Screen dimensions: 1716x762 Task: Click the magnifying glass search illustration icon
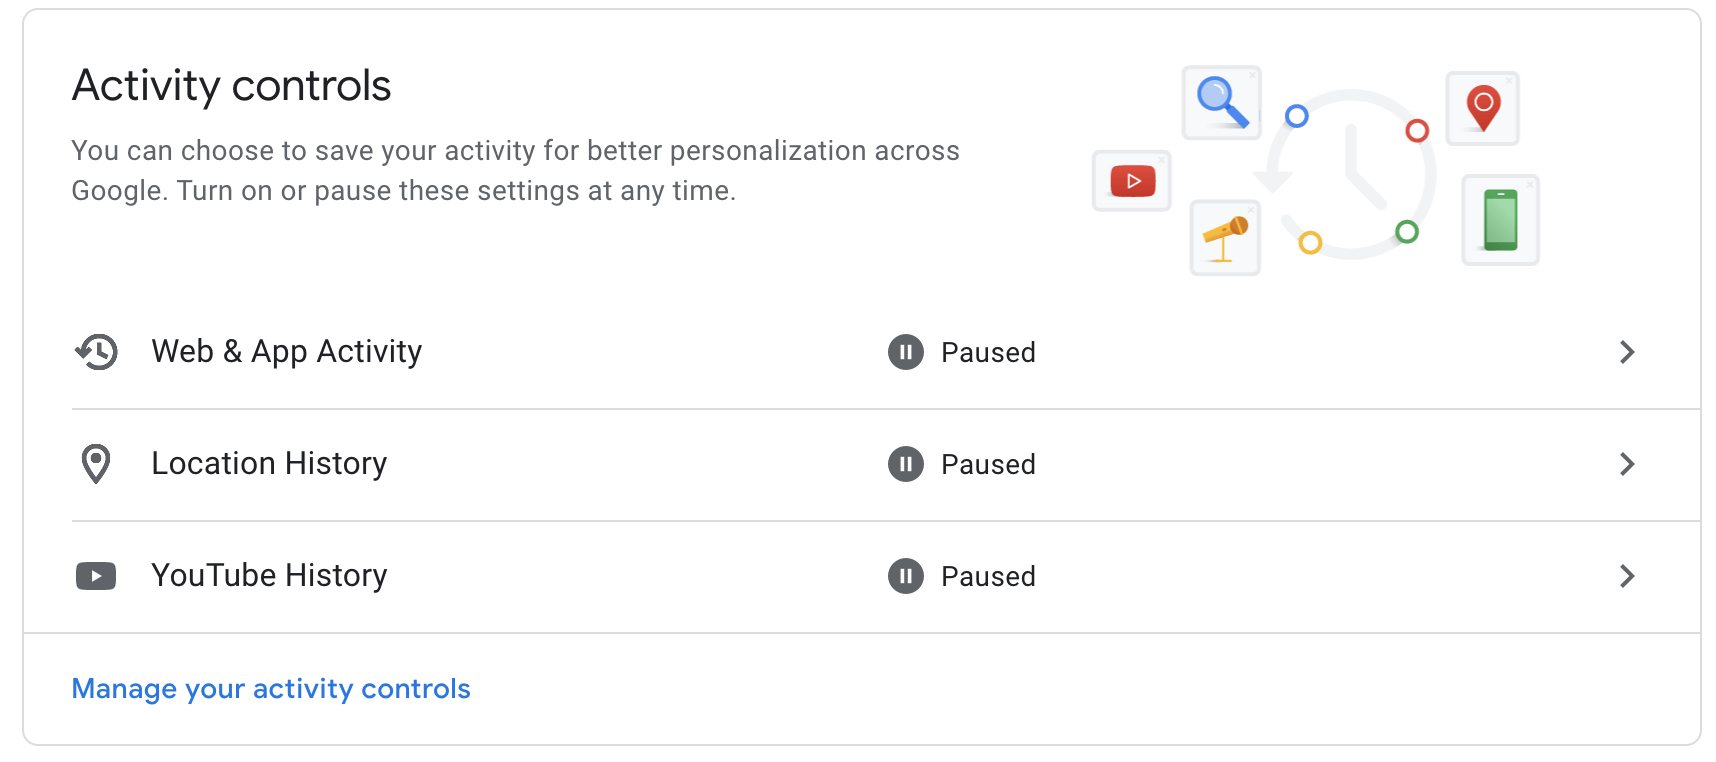(x=1222, y=103)
